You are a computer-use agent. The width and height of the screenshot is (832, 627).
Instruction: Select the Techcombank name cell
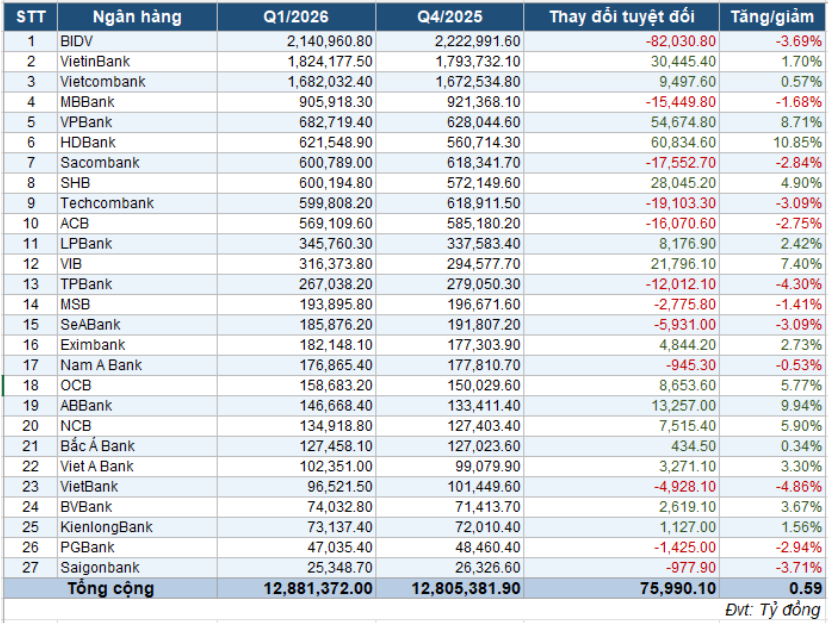pyautogui.click(x=137, y=203)
